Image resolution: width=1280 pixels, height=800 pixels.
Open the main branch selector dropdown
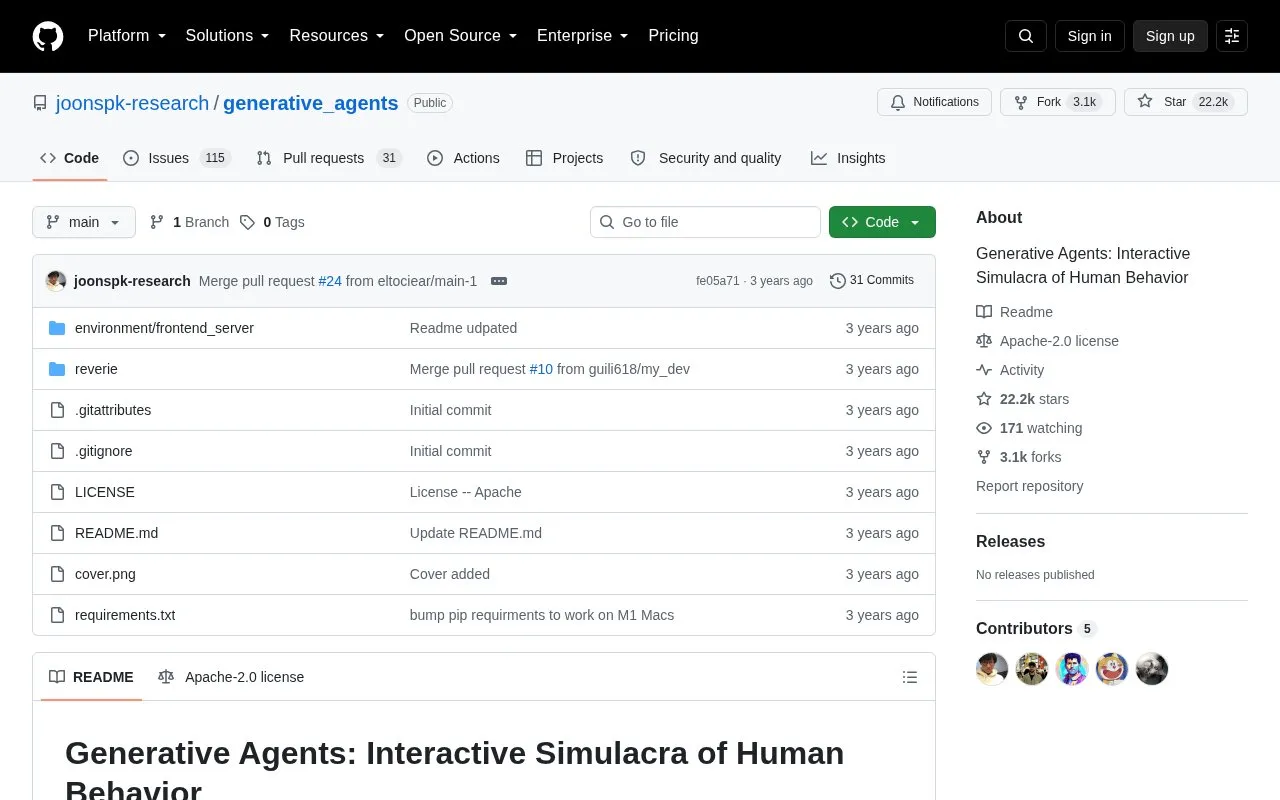coord(84,222)
